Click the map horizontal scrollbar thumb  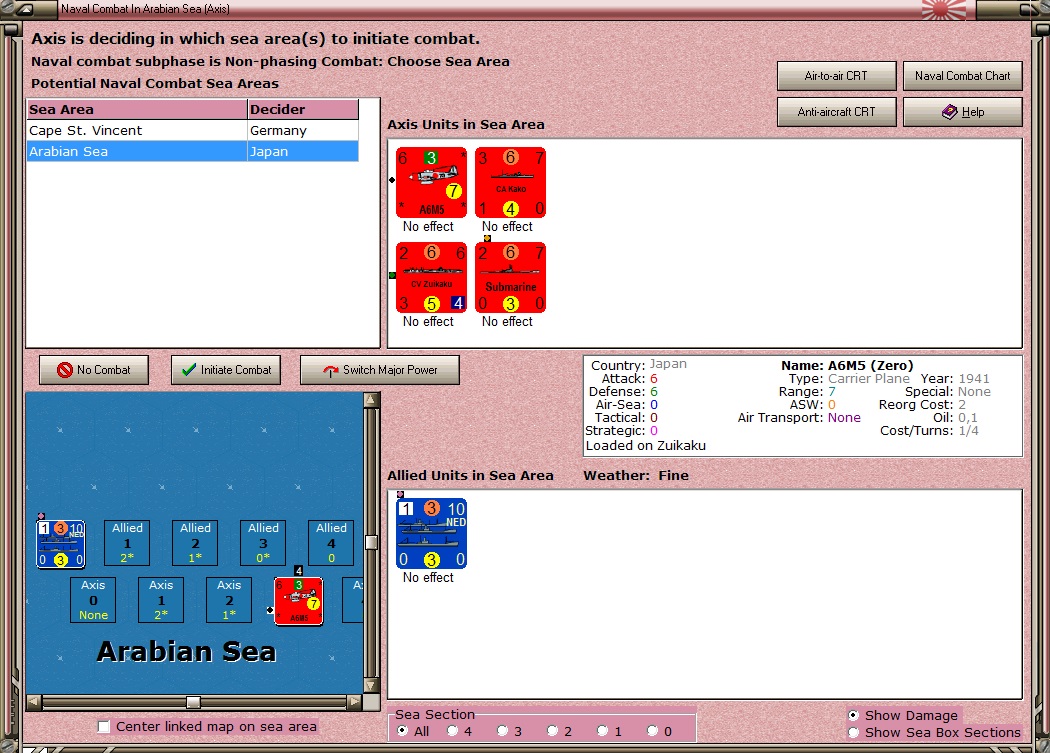(x=193, y=702)
